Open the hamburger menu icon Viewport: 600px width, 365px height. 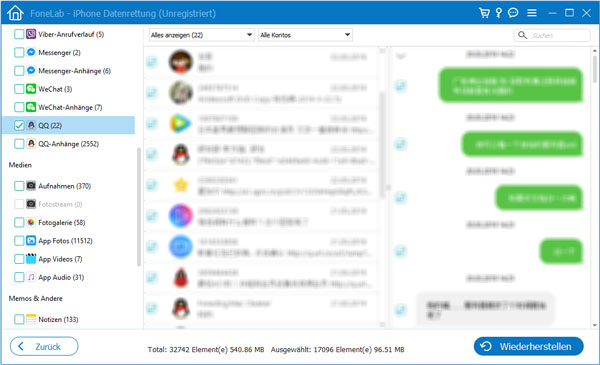point(532,13)
